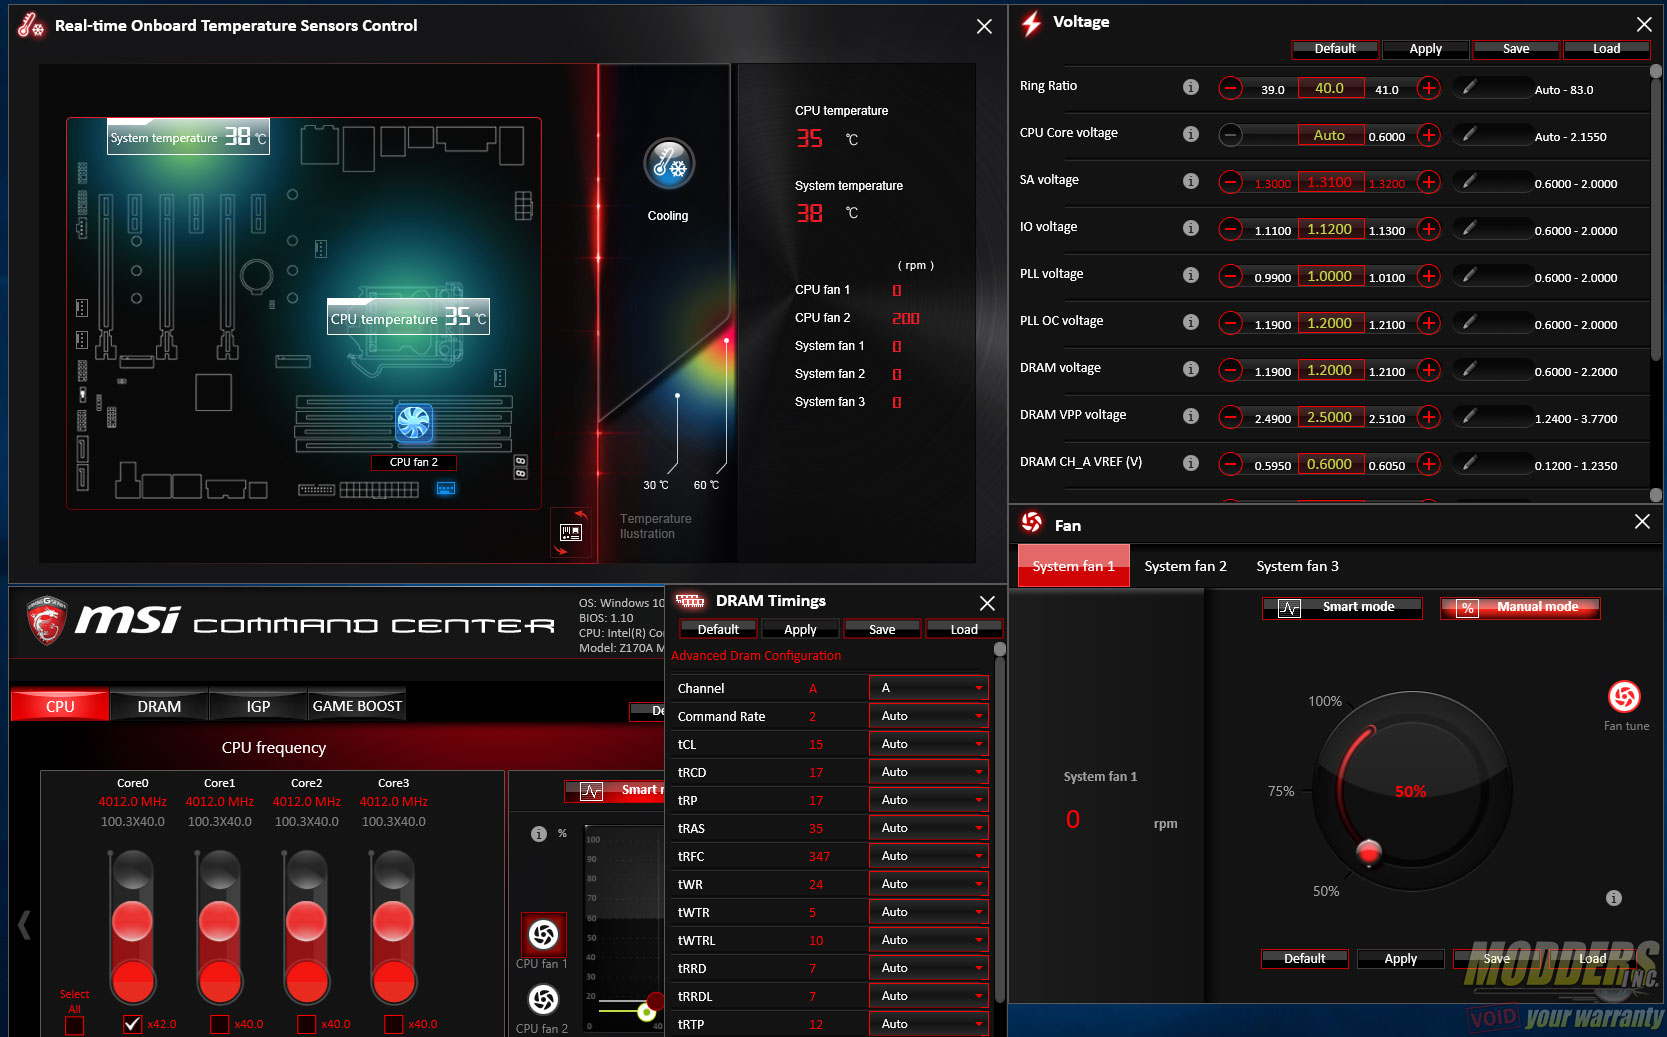Screen dimensions: 1667x1037
Task: Increase Ring Ratio with plus icon
Action: (1429, 88)
